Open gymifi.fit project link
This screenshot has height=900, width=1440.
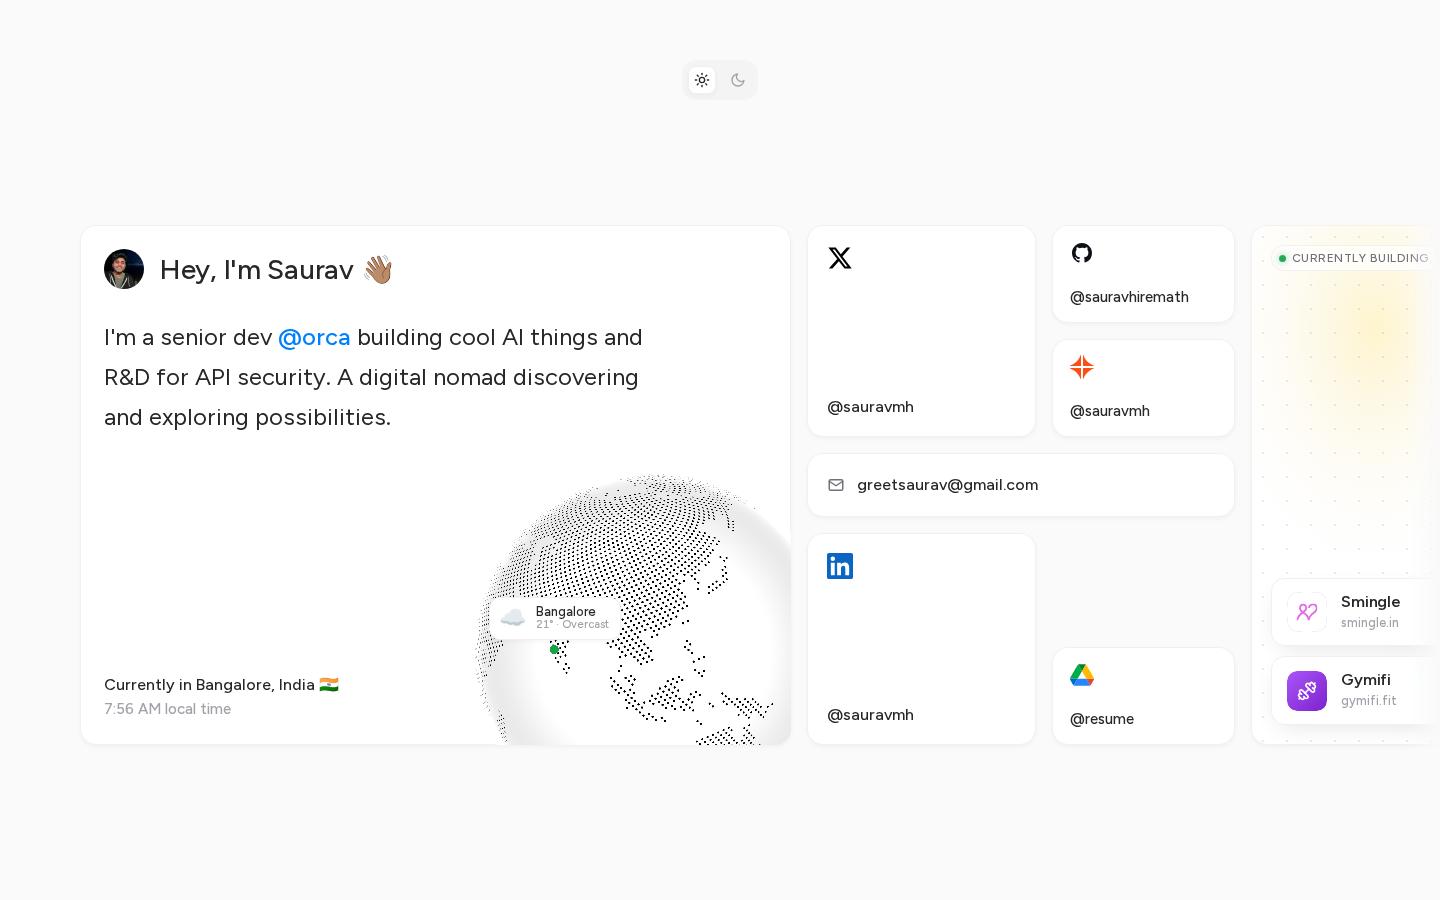pyautogui.click(x=1369, y=701)
